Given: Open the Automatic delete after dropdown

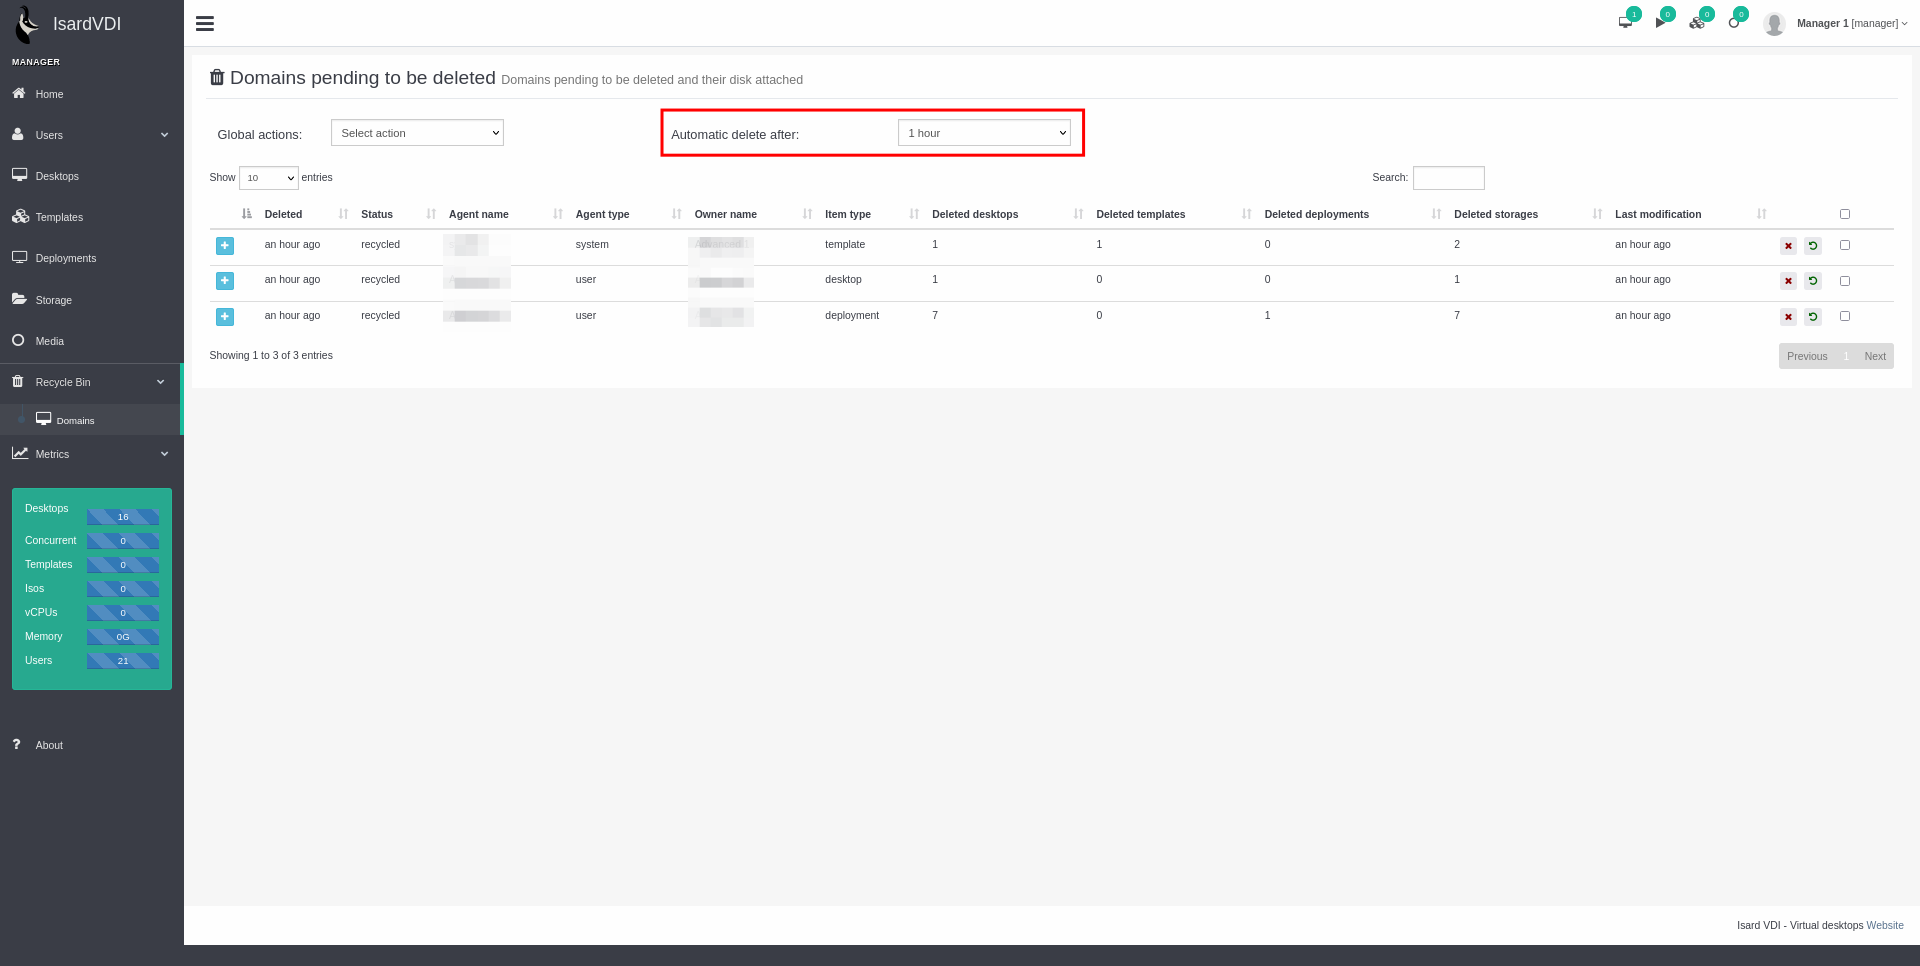Looking at the screenshot, I should click(x=984, y=133).
